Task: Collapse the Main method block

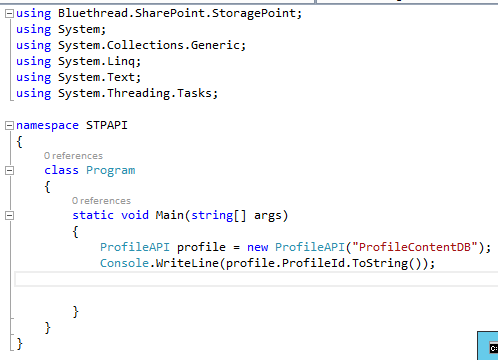Action: 9,216
